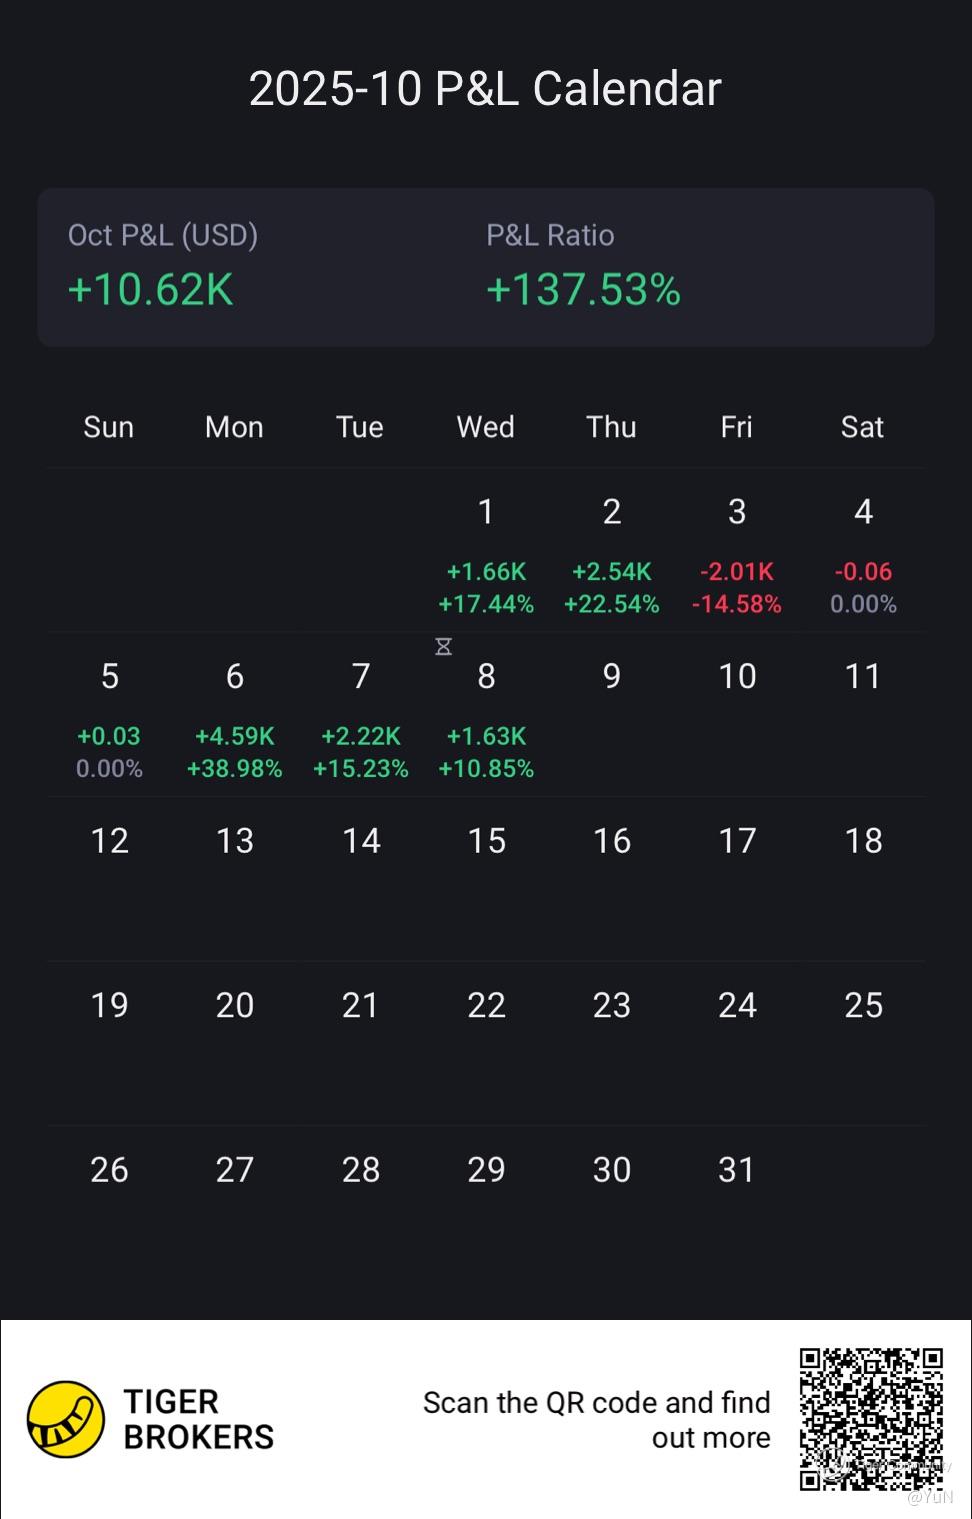Select calendar day 15
This screenshot has width=972, height=1519.
pyautogui.click(x=487, y=841)
